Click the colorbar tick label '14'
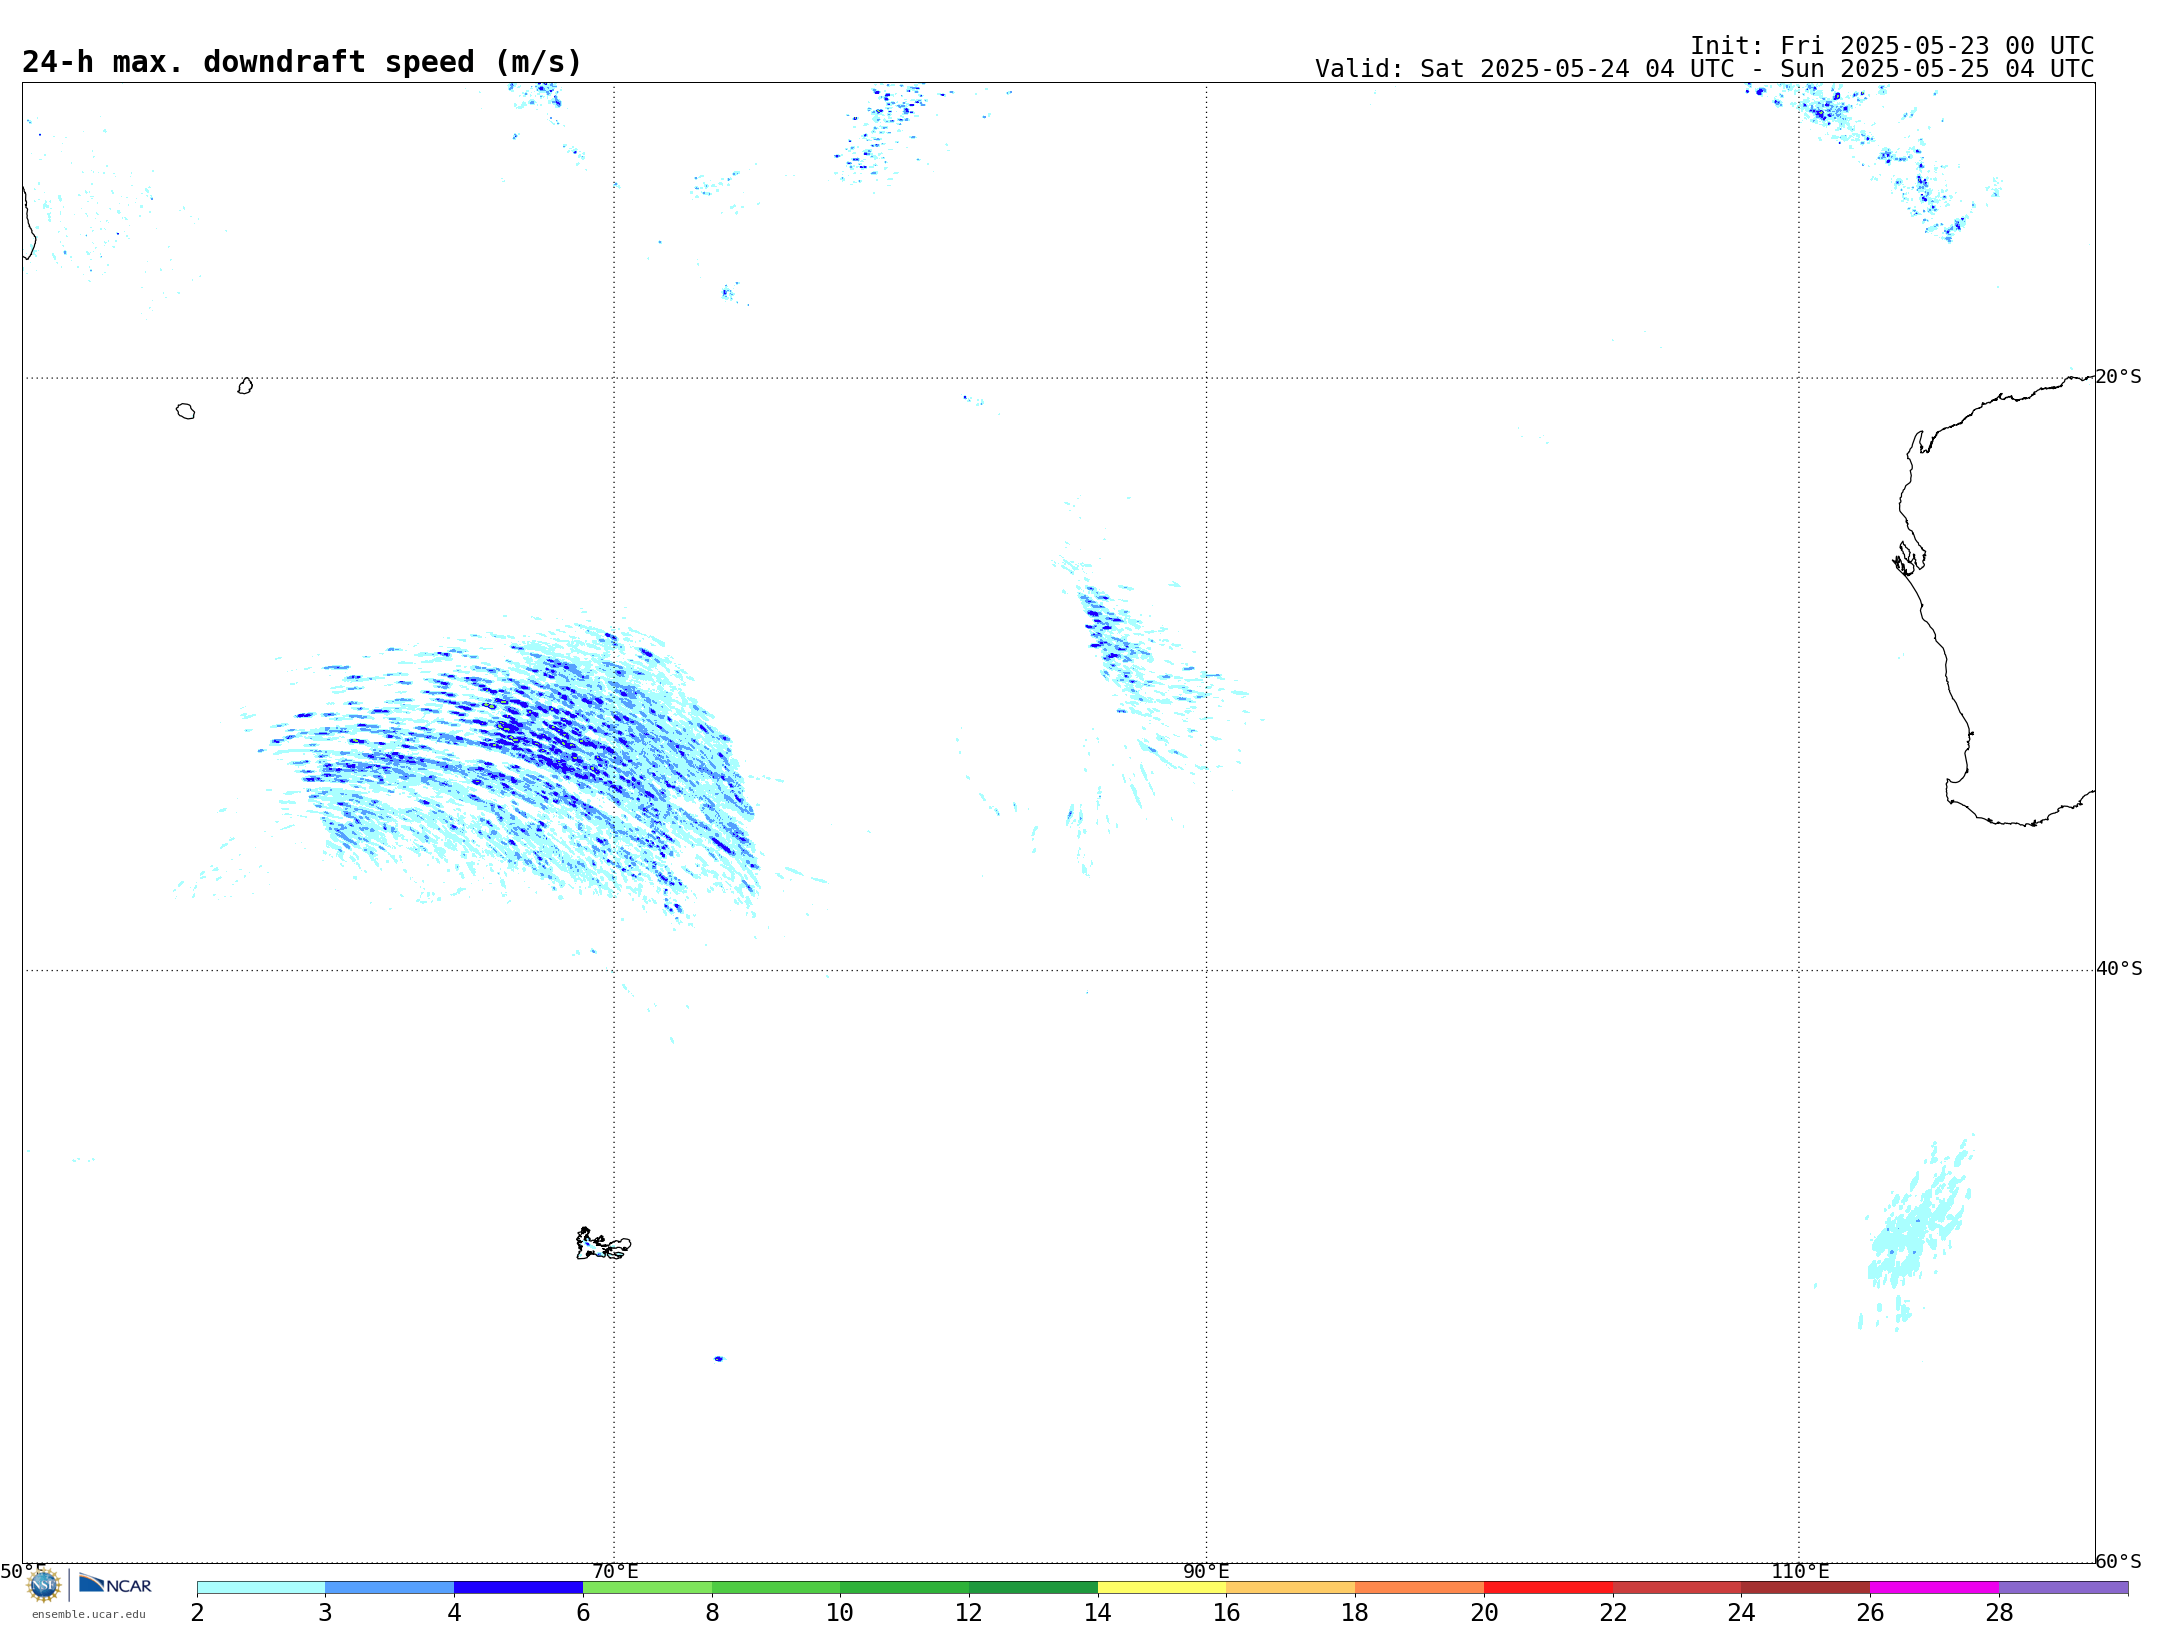This screenshot has height=1626, width=2160. (1098, 1613)
